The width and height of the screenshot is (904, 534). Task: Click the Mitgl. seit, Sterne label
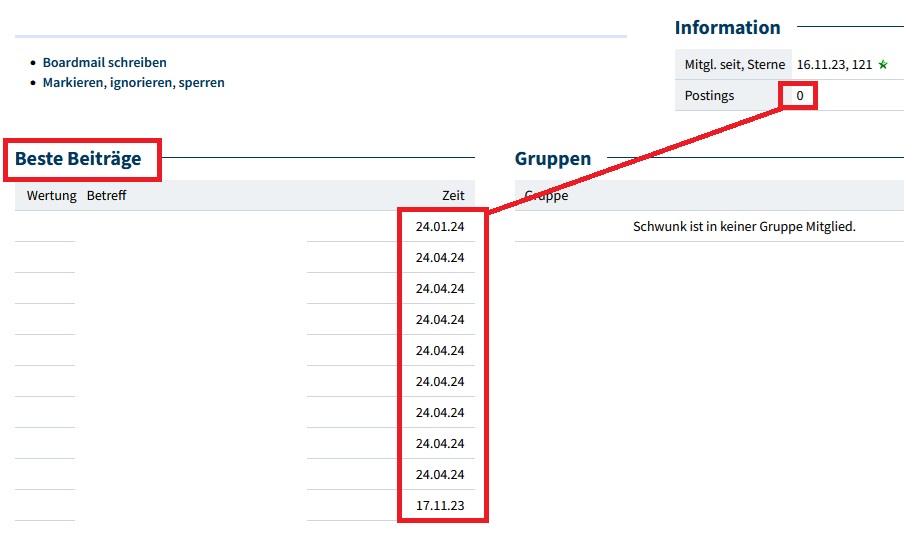pyautogui.click(x=734, y=65)
